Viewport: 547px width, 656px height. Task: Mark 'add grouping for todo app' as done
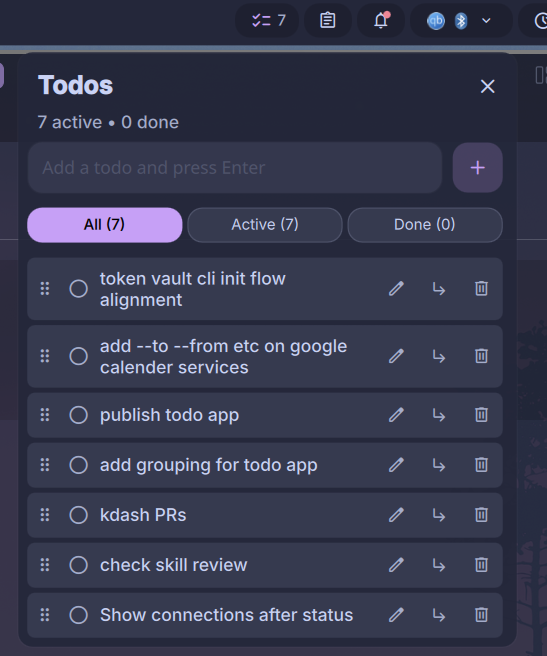(x=78, y=465)
